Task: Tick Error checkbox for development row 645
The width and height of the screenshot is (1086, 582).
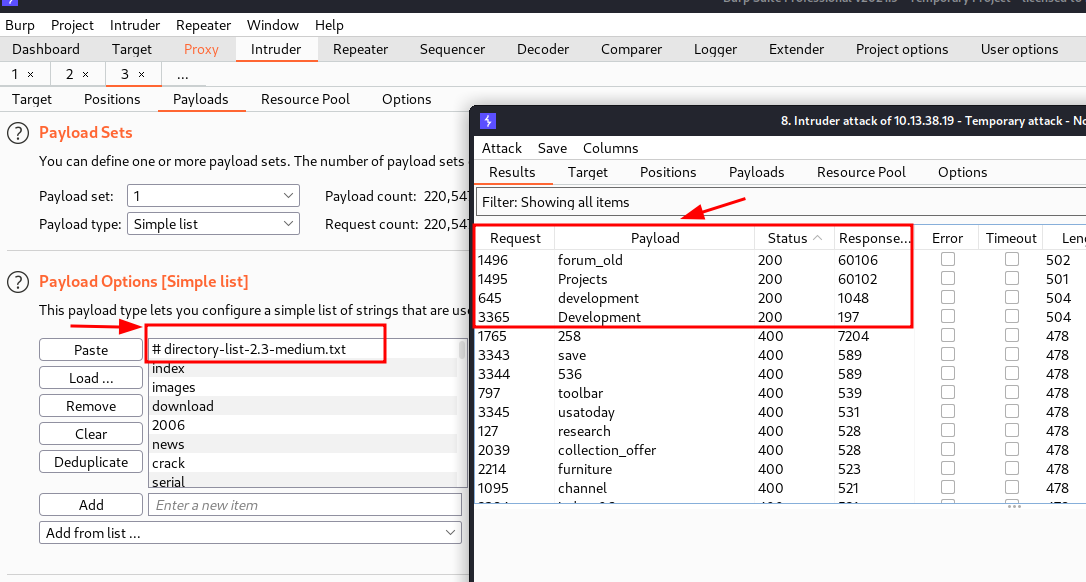Action: [x=947, y=297]
